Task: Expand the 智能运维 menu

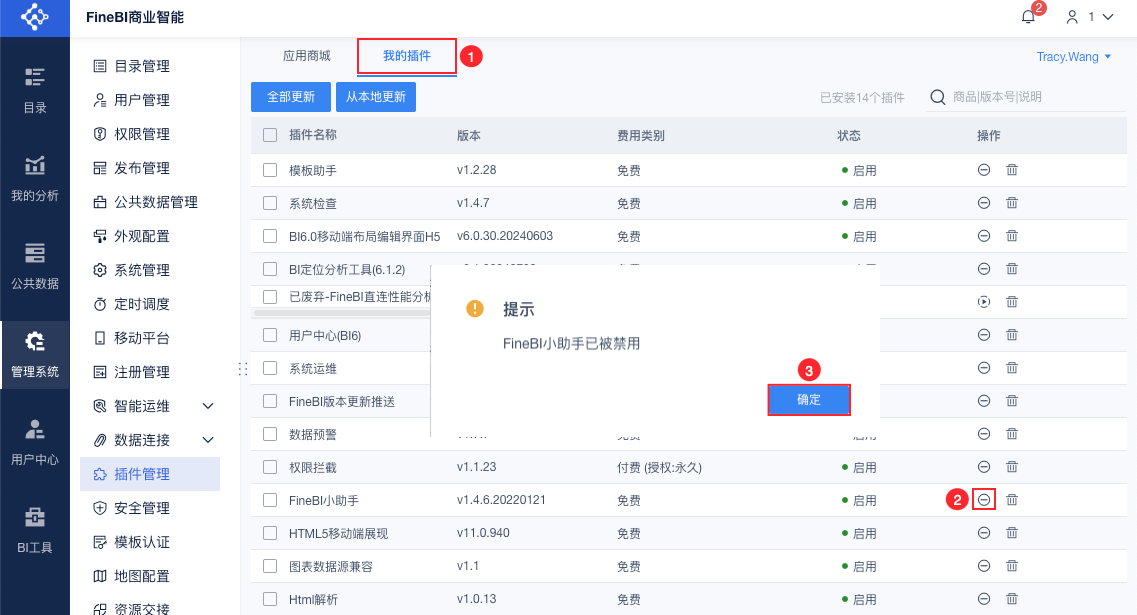Action: coord(208,406)
